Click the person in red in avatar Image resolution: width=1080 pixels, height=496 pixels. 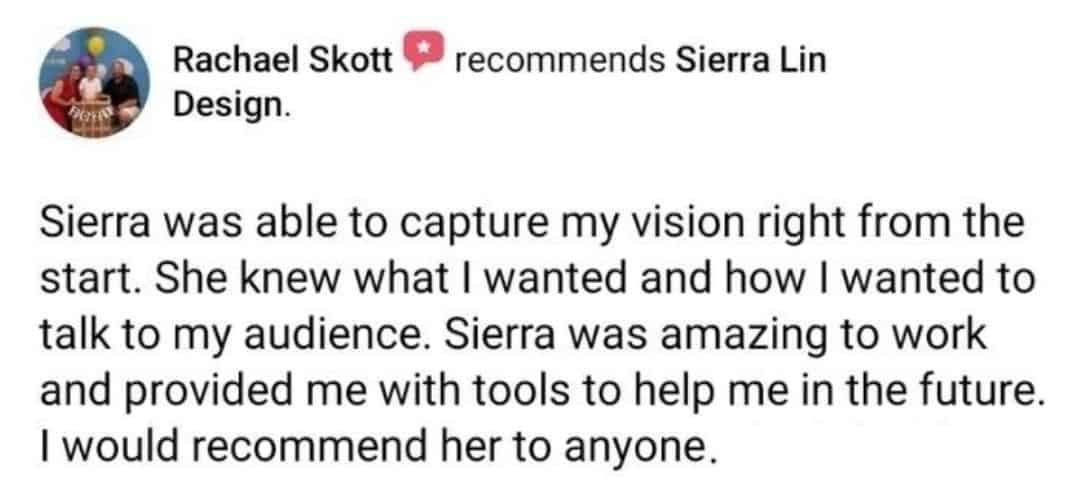[x=63, y=94]
